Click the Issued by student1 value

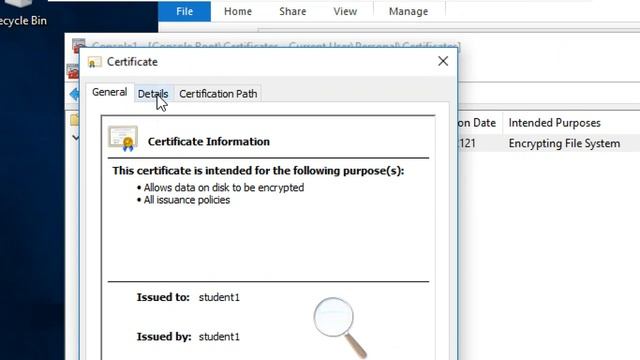219,337
